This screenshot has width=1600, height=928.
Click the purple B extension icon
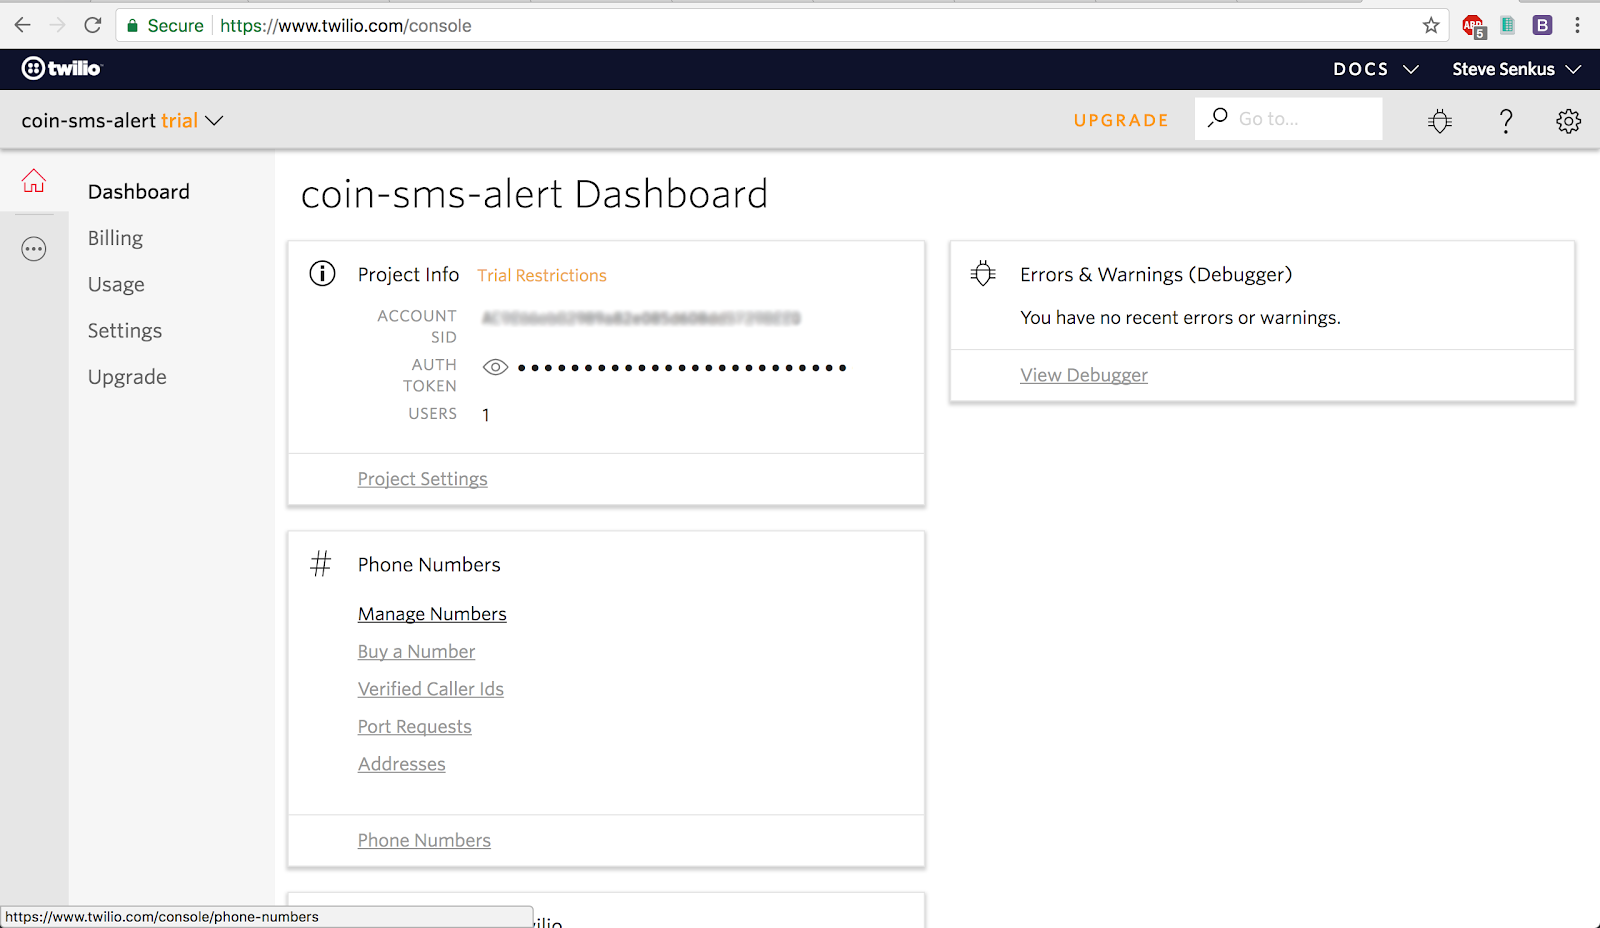coord(1542,25)
